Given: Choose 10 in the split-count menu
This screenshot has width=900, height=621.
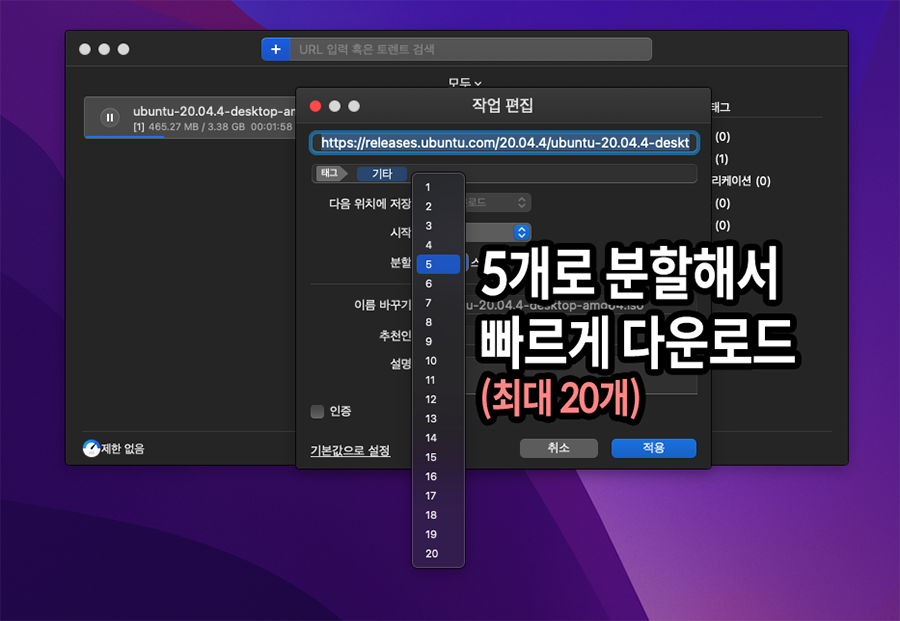Looking at the screenshot, I should click(x=439, y=360).
